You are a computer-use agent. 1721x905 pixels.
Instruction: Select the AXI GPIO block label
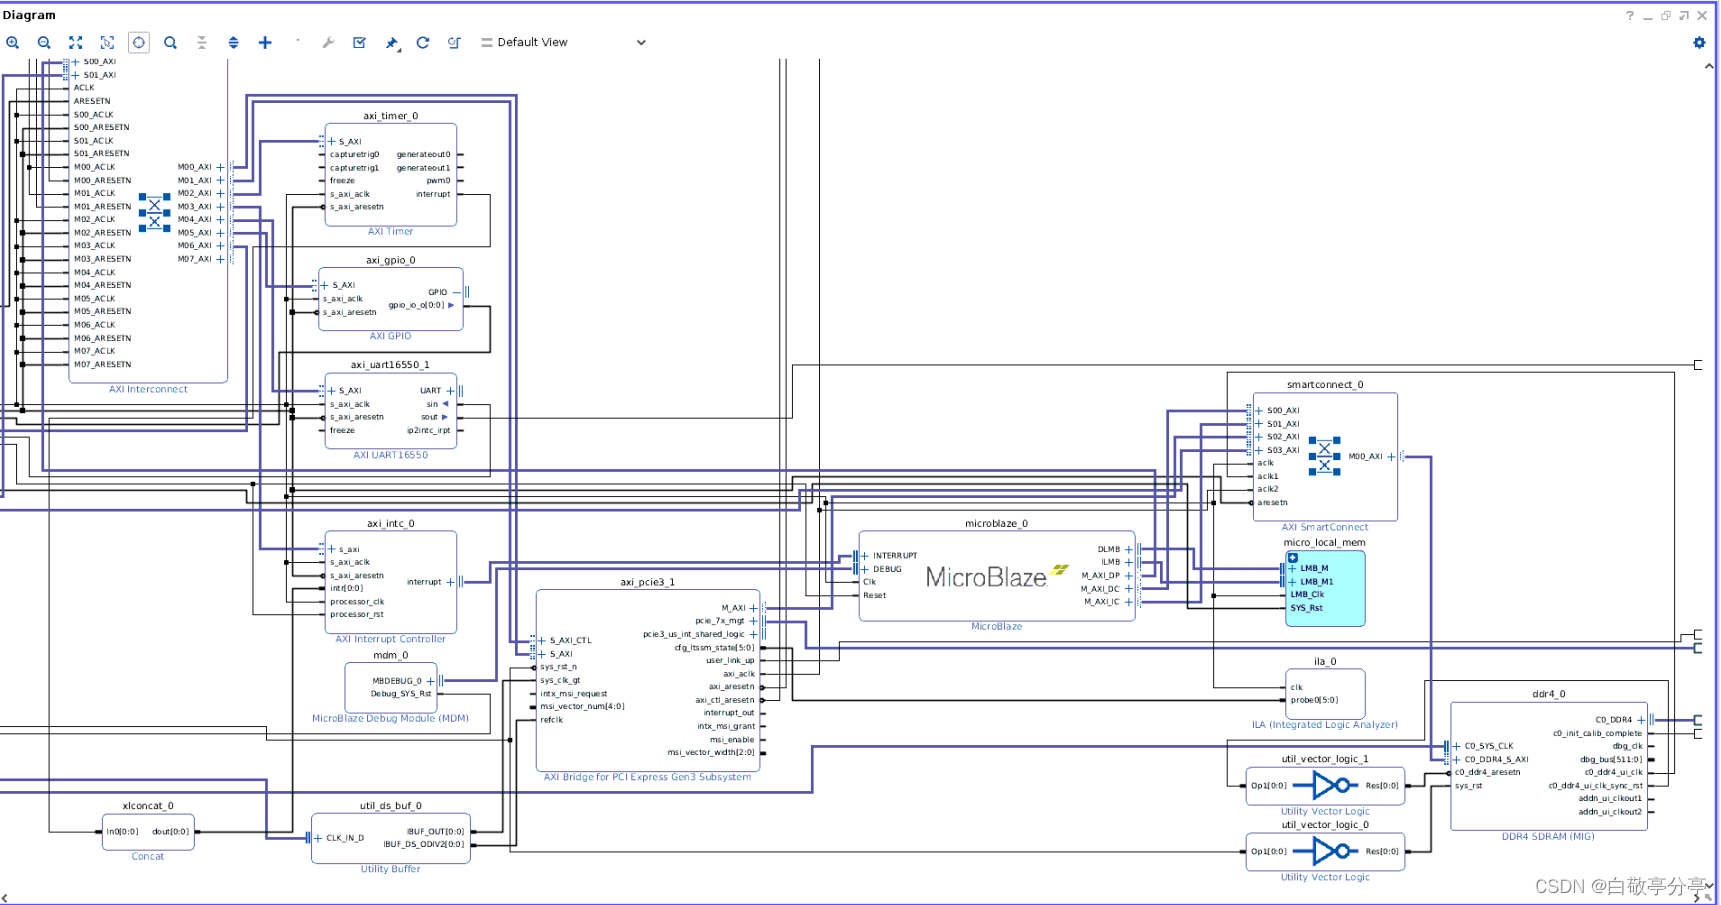tap(390, 336)
